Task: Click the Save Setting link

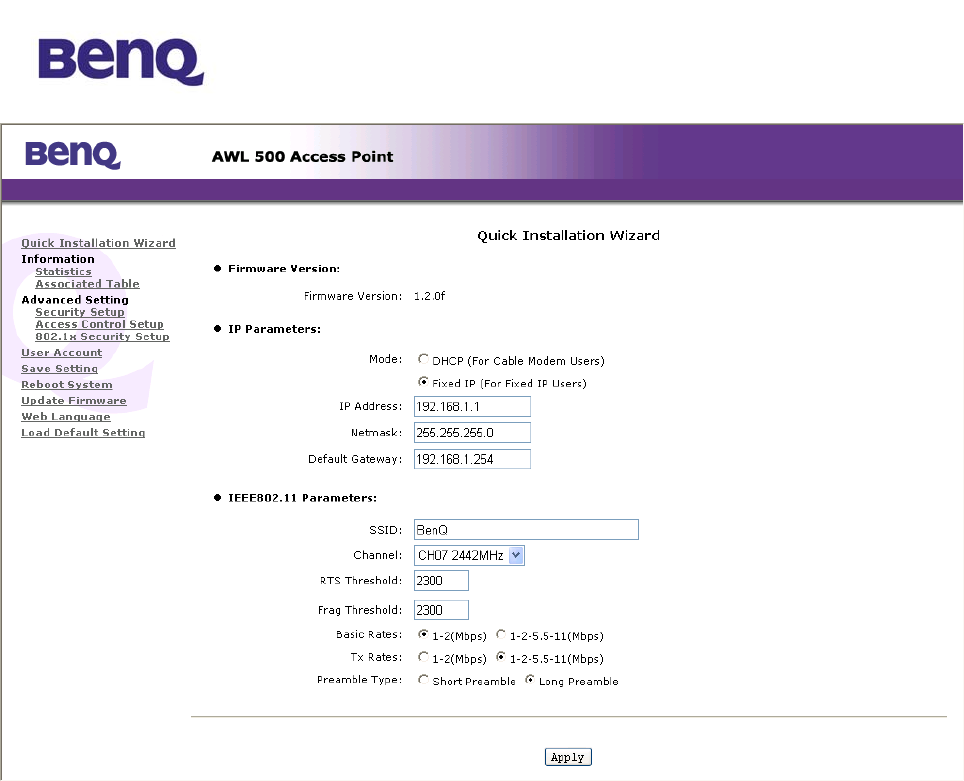Action: coord(60,368)
